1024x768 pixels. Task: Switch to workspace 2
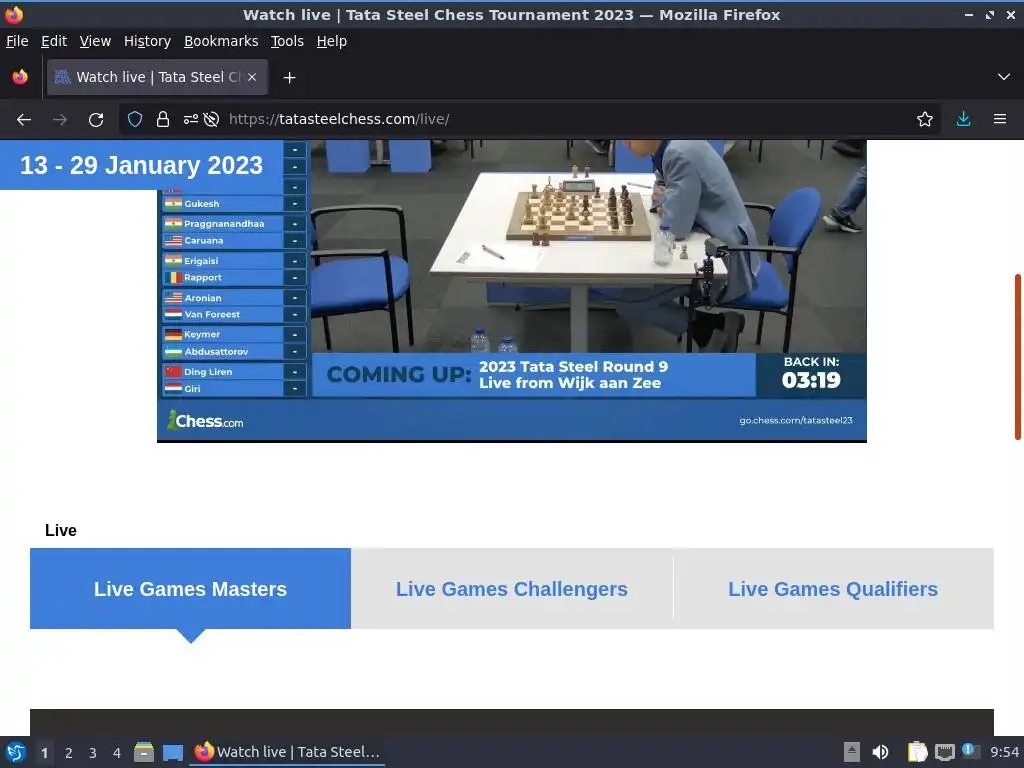(x=69, y=753)
